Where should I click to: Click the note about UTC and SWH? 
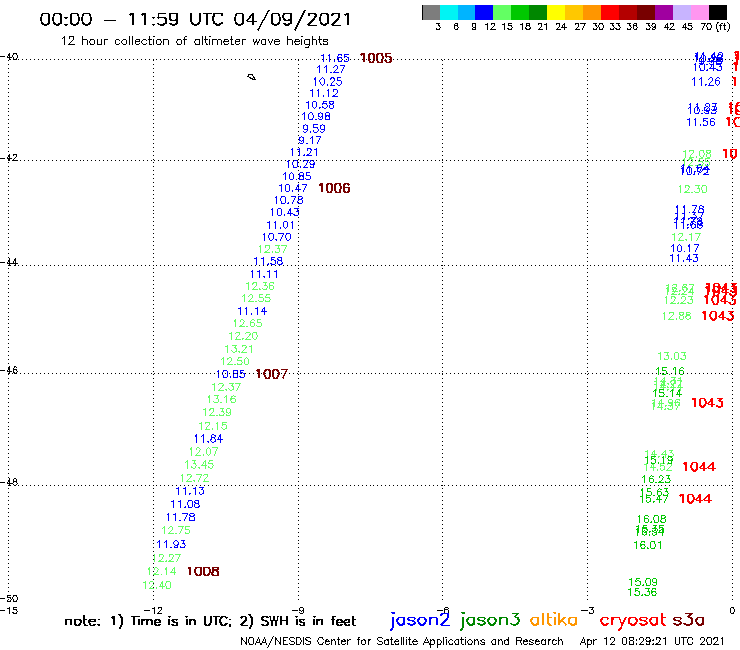pyautogui.click(x=210, y=621)
